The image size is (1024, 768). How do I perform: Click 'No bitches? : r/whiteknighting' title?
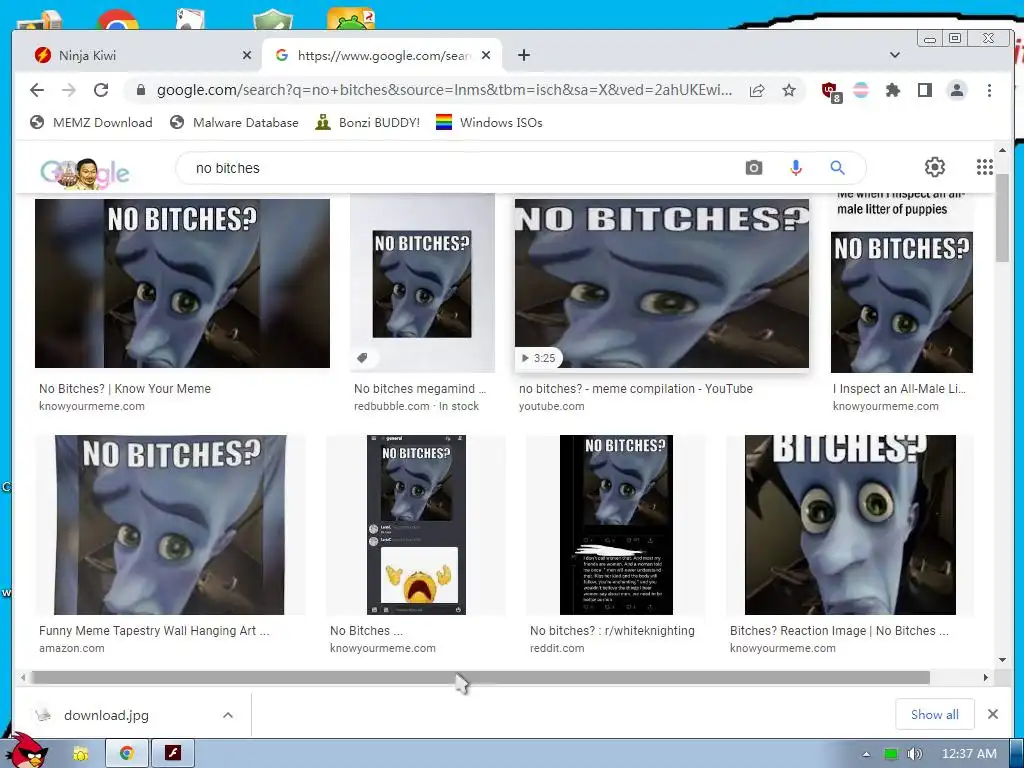tap(612, 631)
